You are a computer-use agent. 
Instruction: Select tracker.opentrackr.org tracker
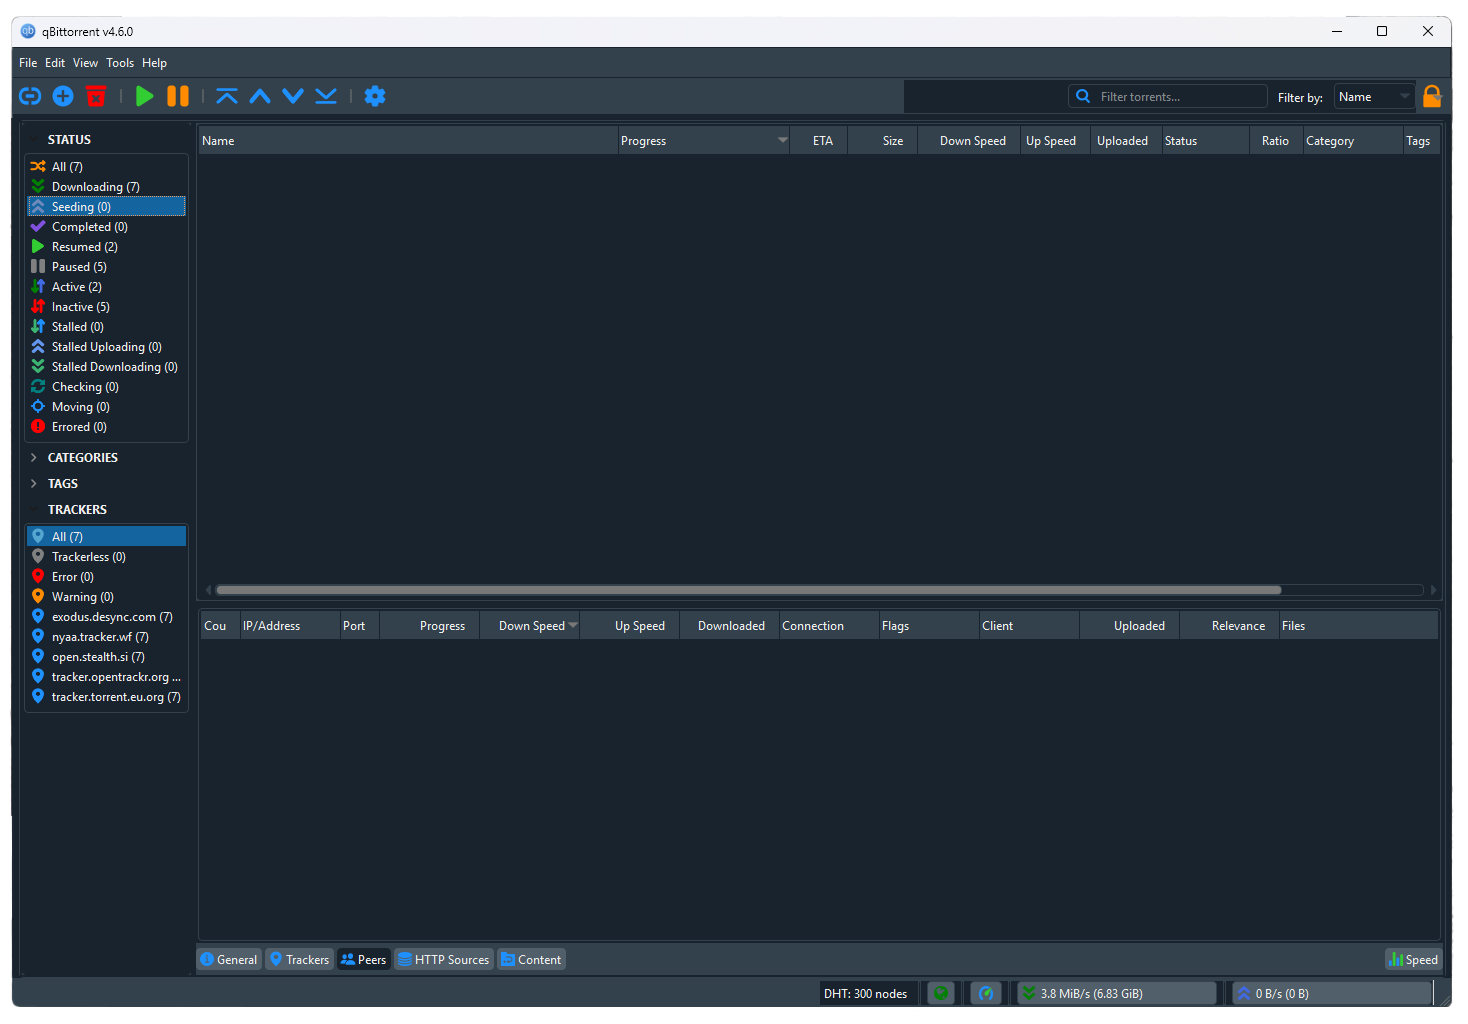pos(107,677)
